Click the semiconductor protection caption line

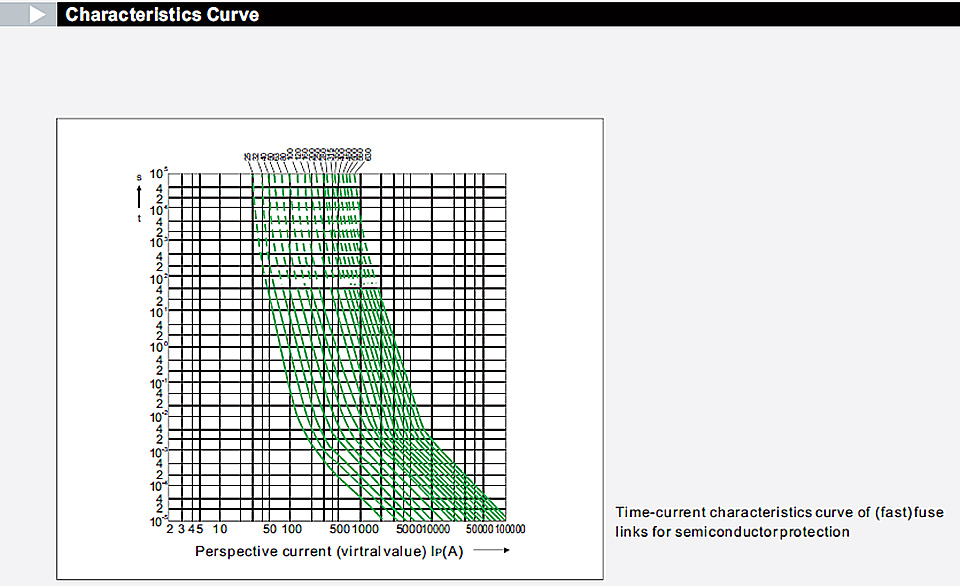[732, 532]
